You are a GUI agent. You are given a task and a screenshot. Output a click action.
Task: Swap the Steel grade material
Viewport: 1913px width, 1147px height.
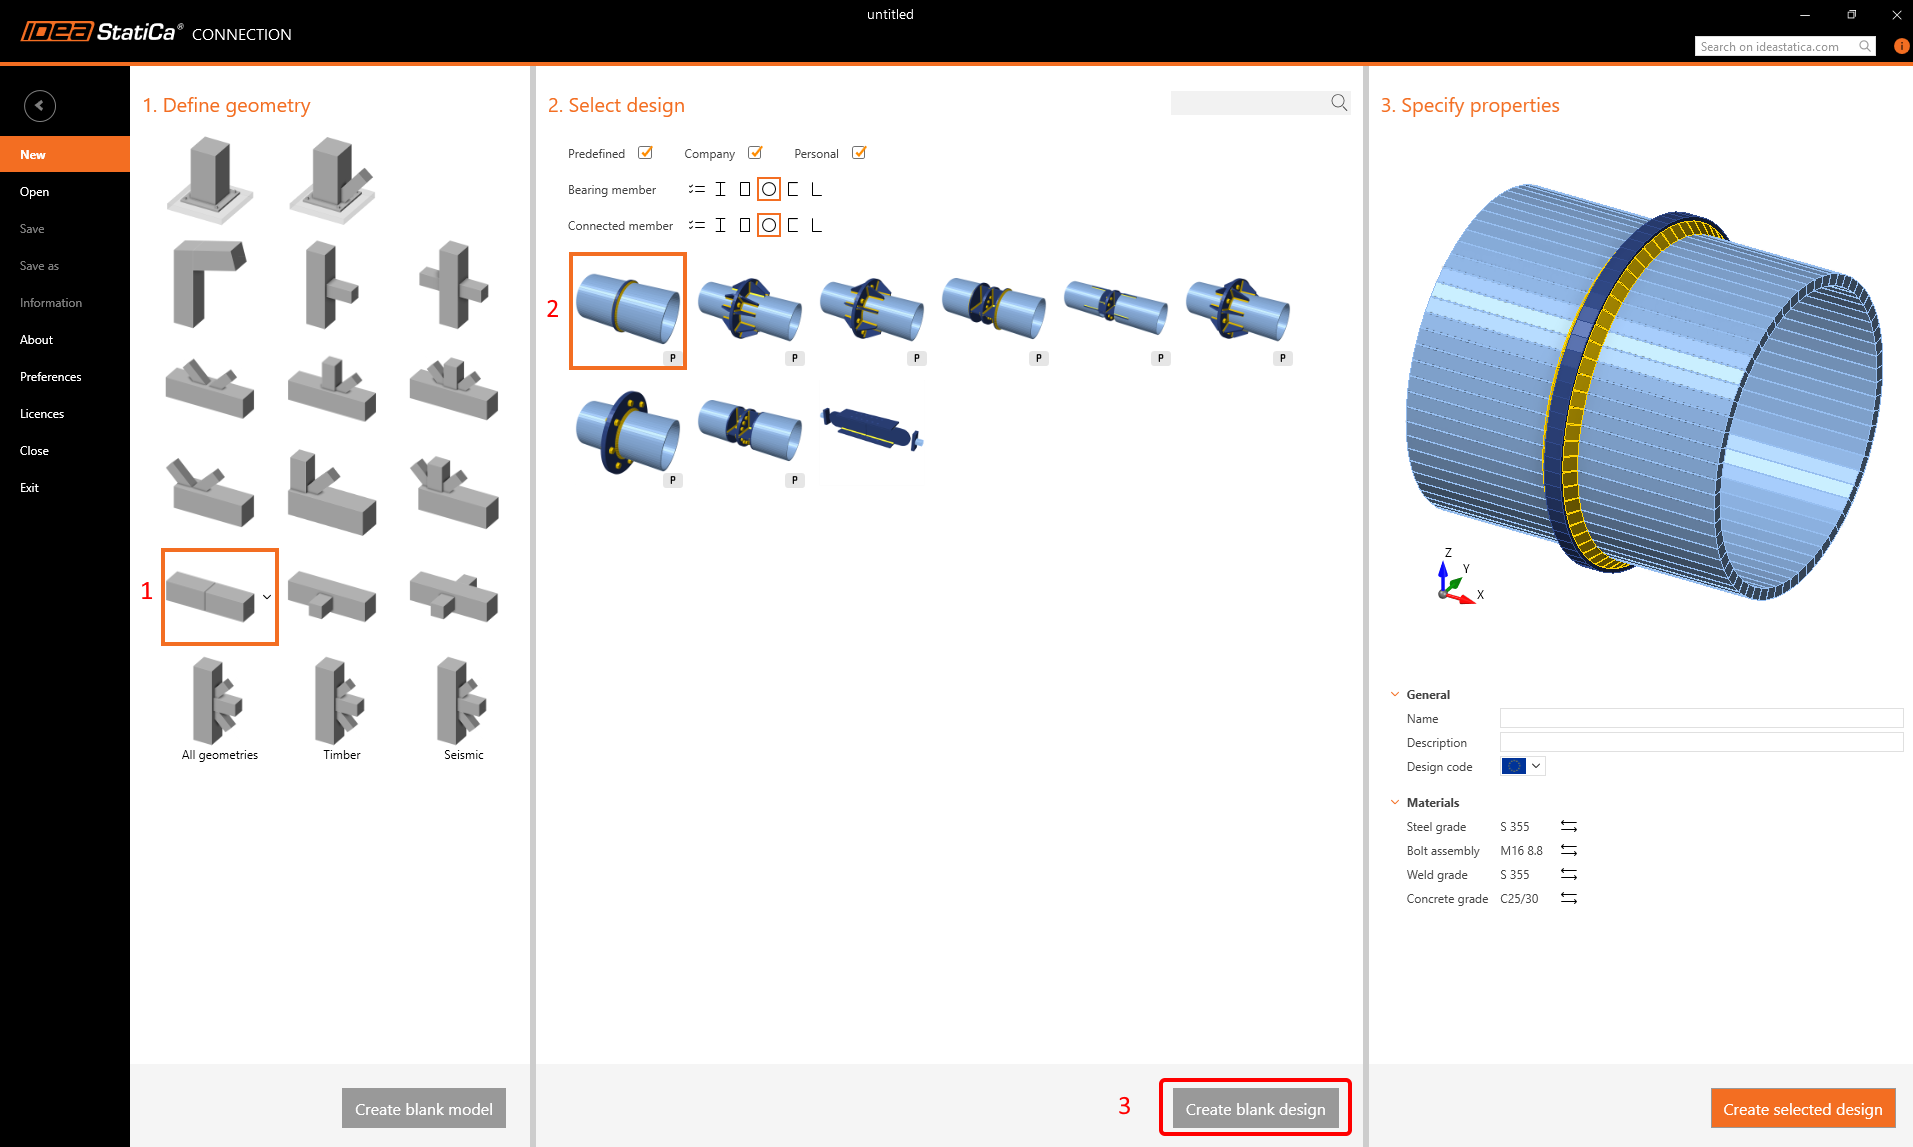1569,826
